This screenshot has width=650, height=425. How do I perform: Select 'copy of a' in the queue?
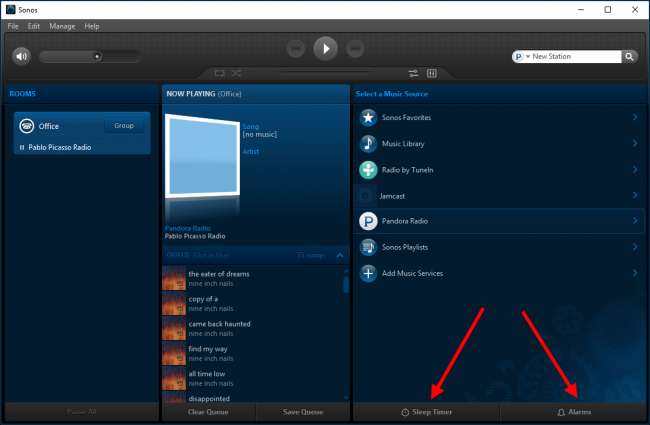pyautogui.click(x=254, y=303)
